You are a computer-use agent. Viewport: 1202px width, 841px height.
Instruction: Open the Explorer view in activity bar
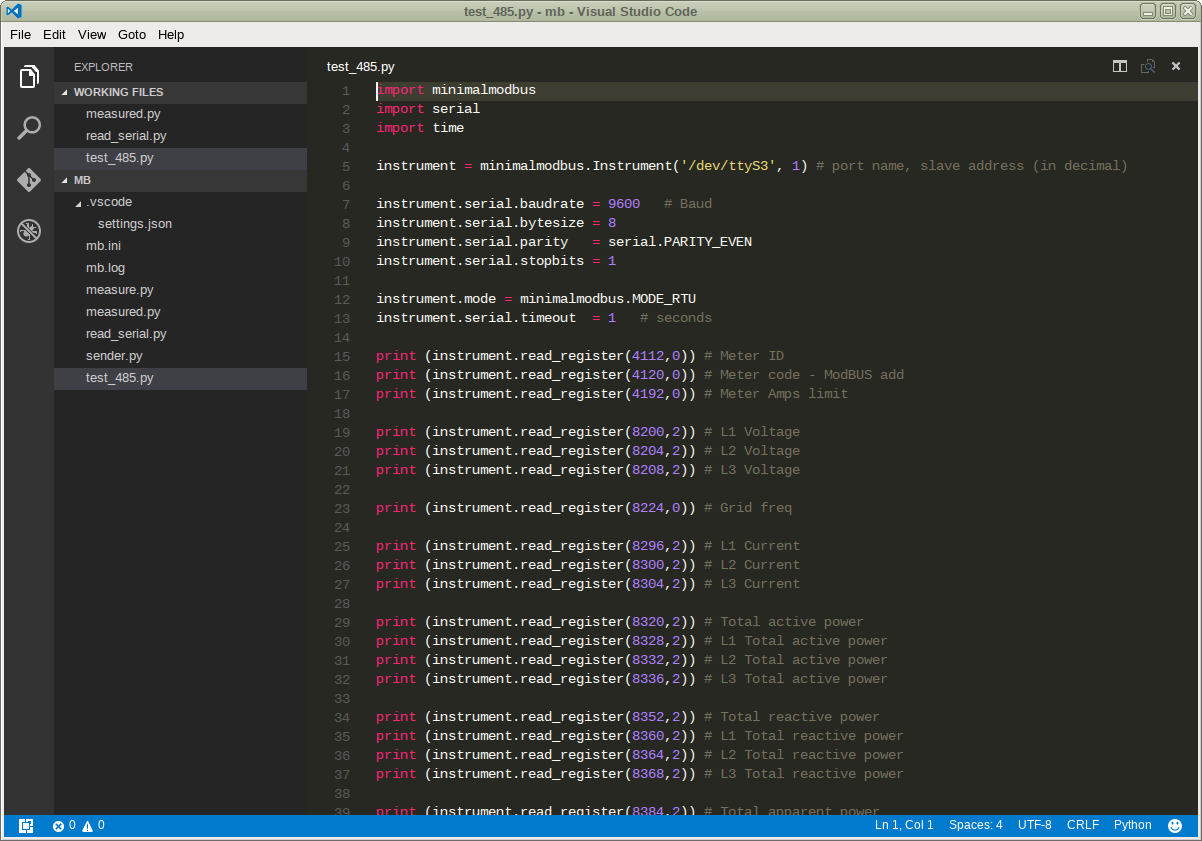coord(29,77)
